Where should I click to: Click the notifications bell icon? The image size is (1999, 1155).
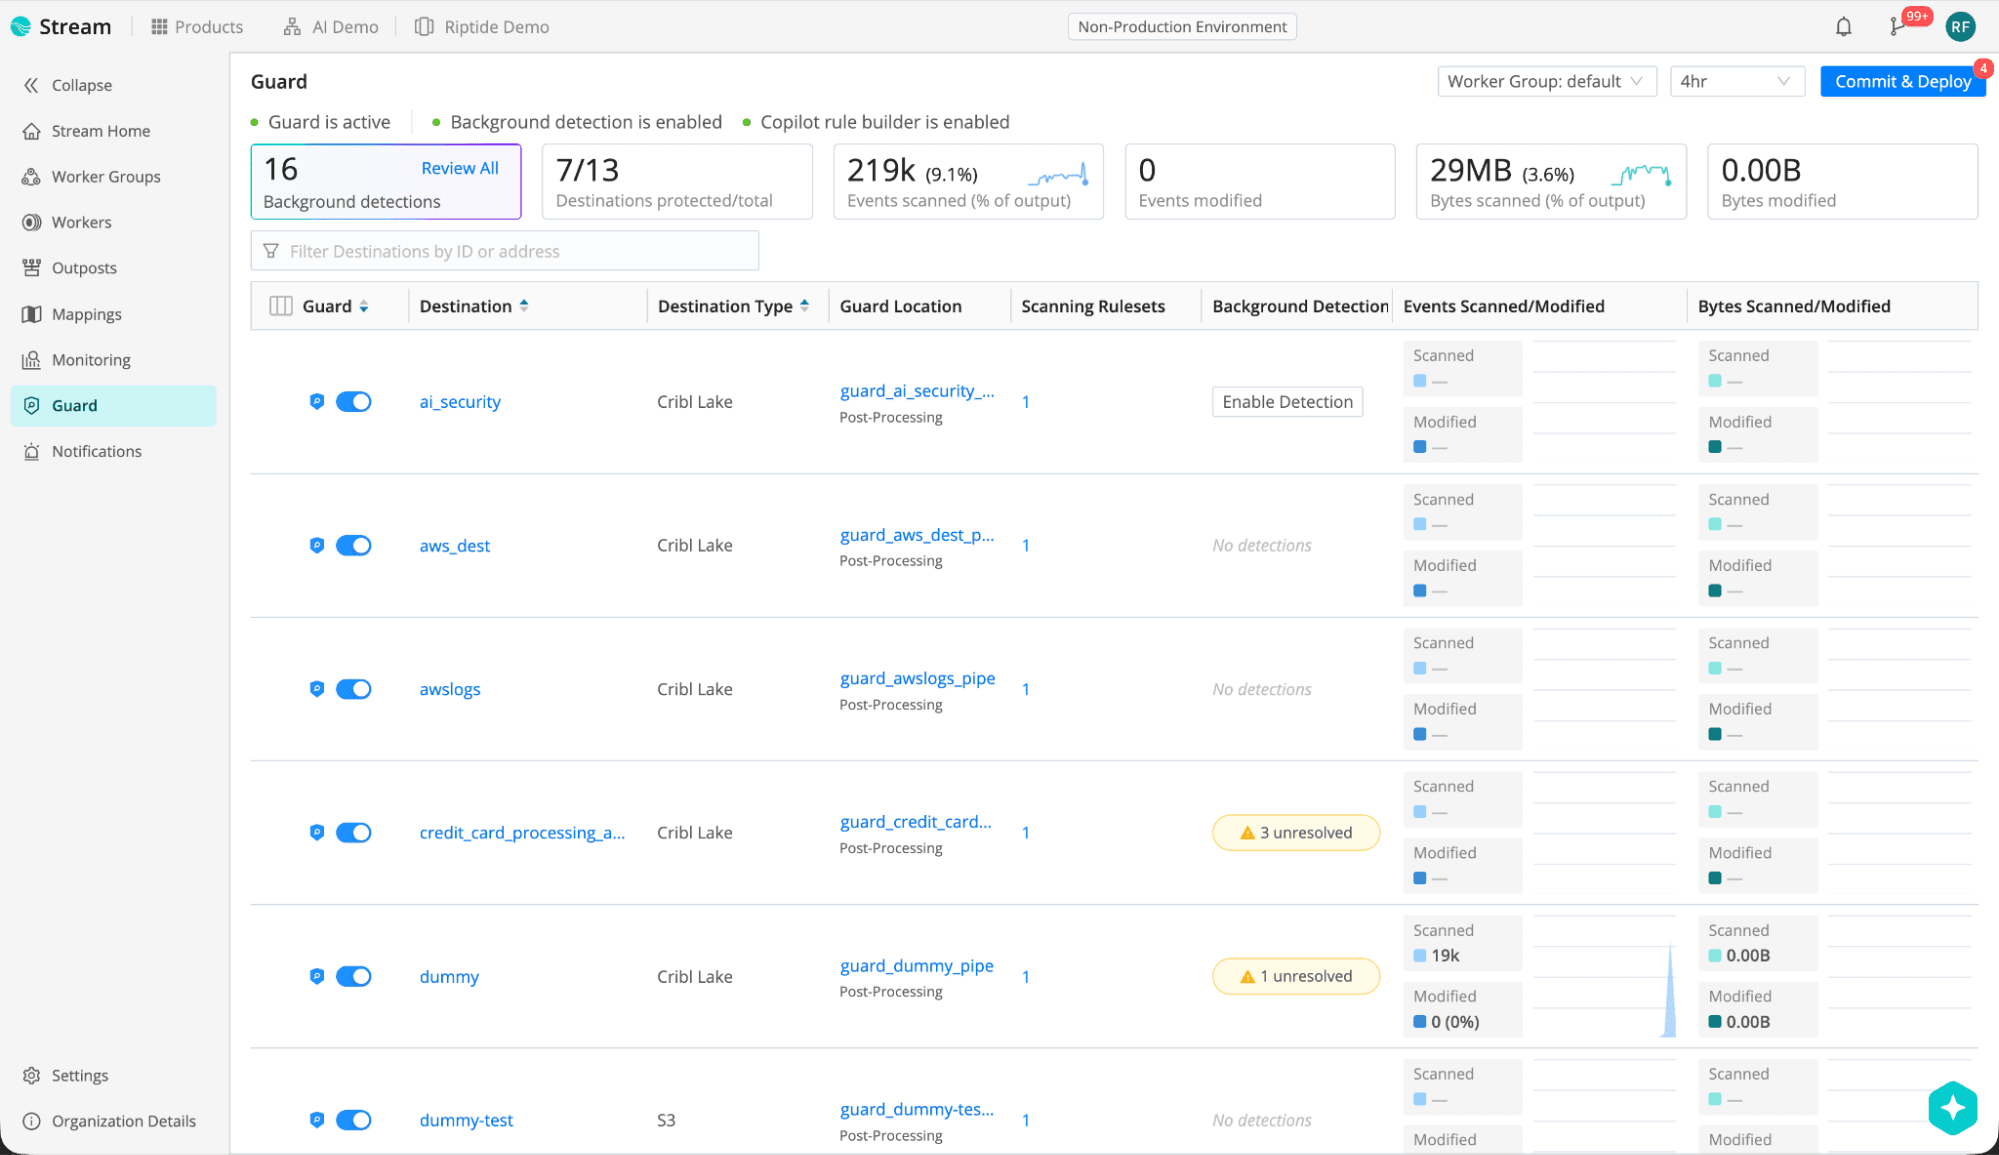click(x=1843, y=26)
